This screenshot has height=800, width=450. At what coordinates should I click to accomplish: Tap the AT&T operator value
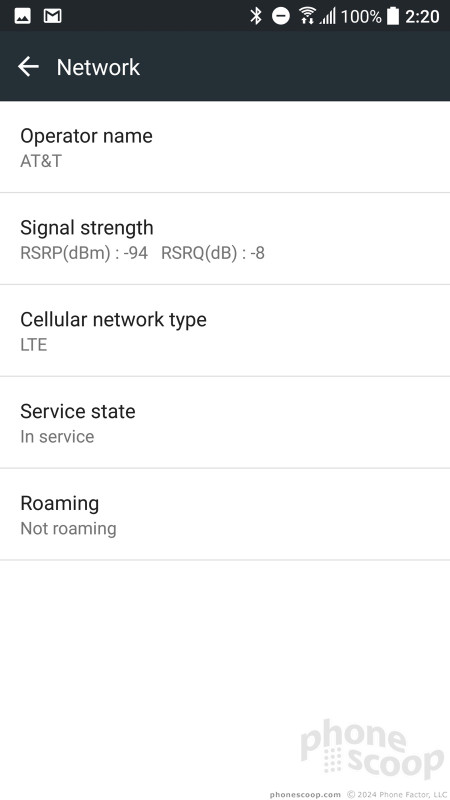tap(41, 161)
